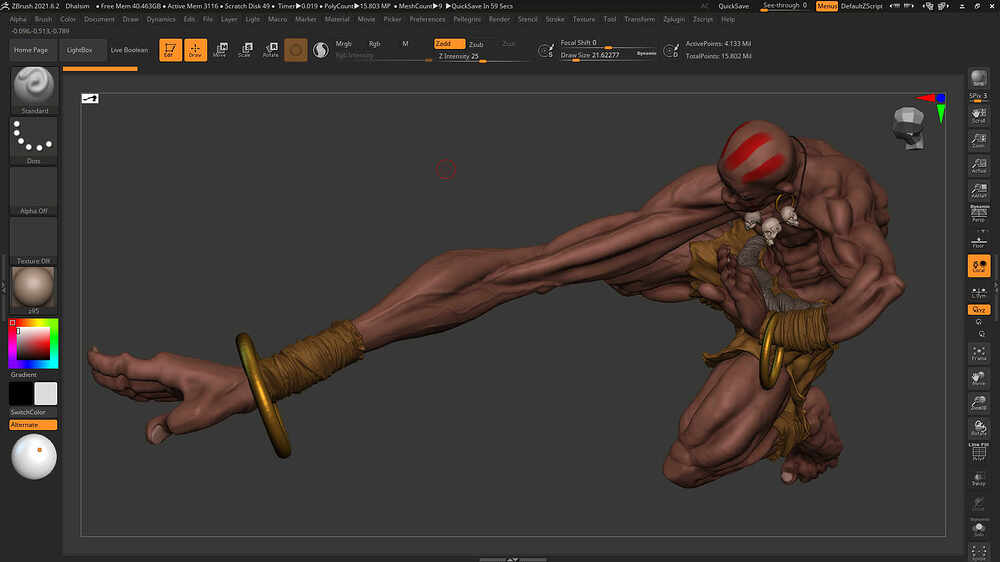Open the Dots stroke type picker
This screenshot has width=1000, height=562.
point(34,141)
